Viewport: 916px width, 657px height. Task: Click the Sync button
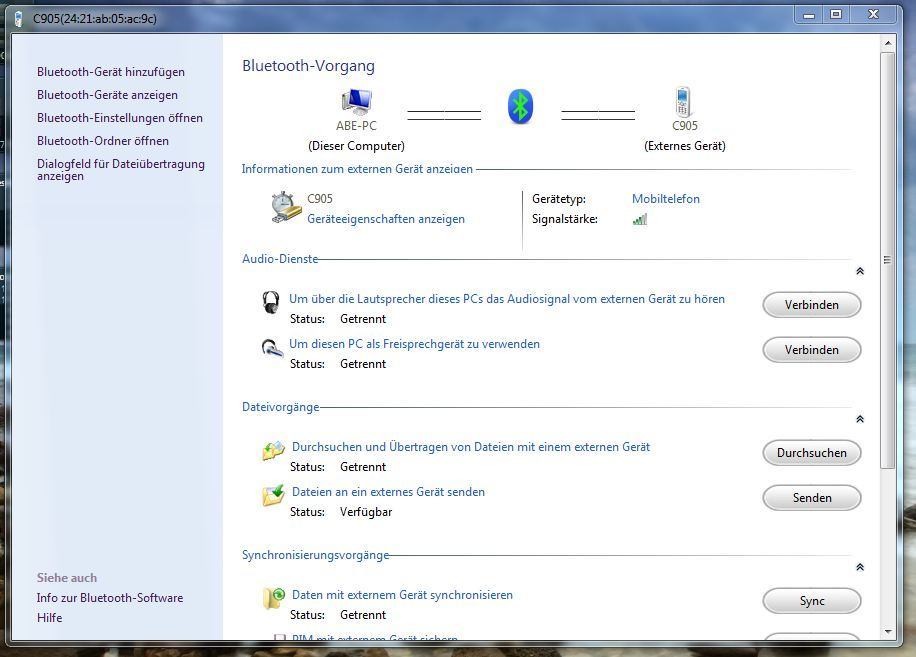coord(811,601)
